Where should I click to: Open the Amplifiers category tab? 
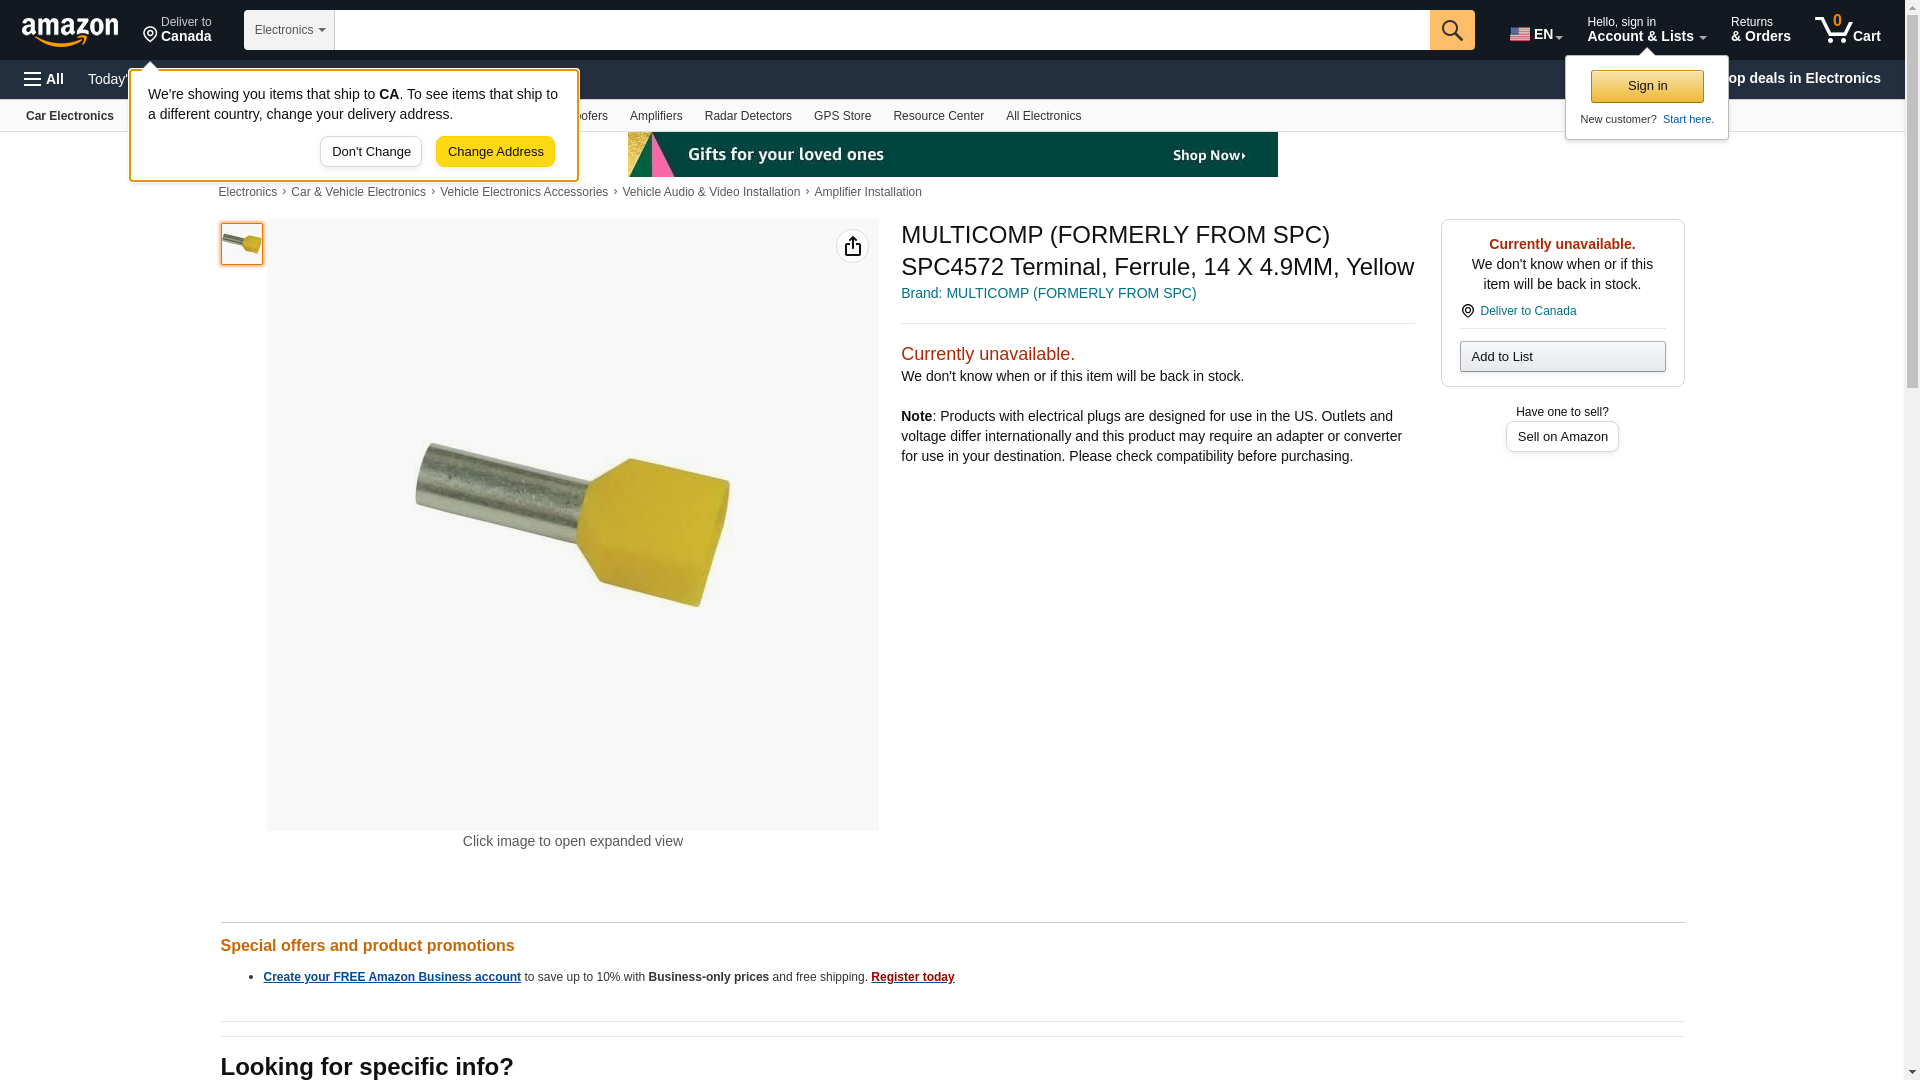(656, 116)
